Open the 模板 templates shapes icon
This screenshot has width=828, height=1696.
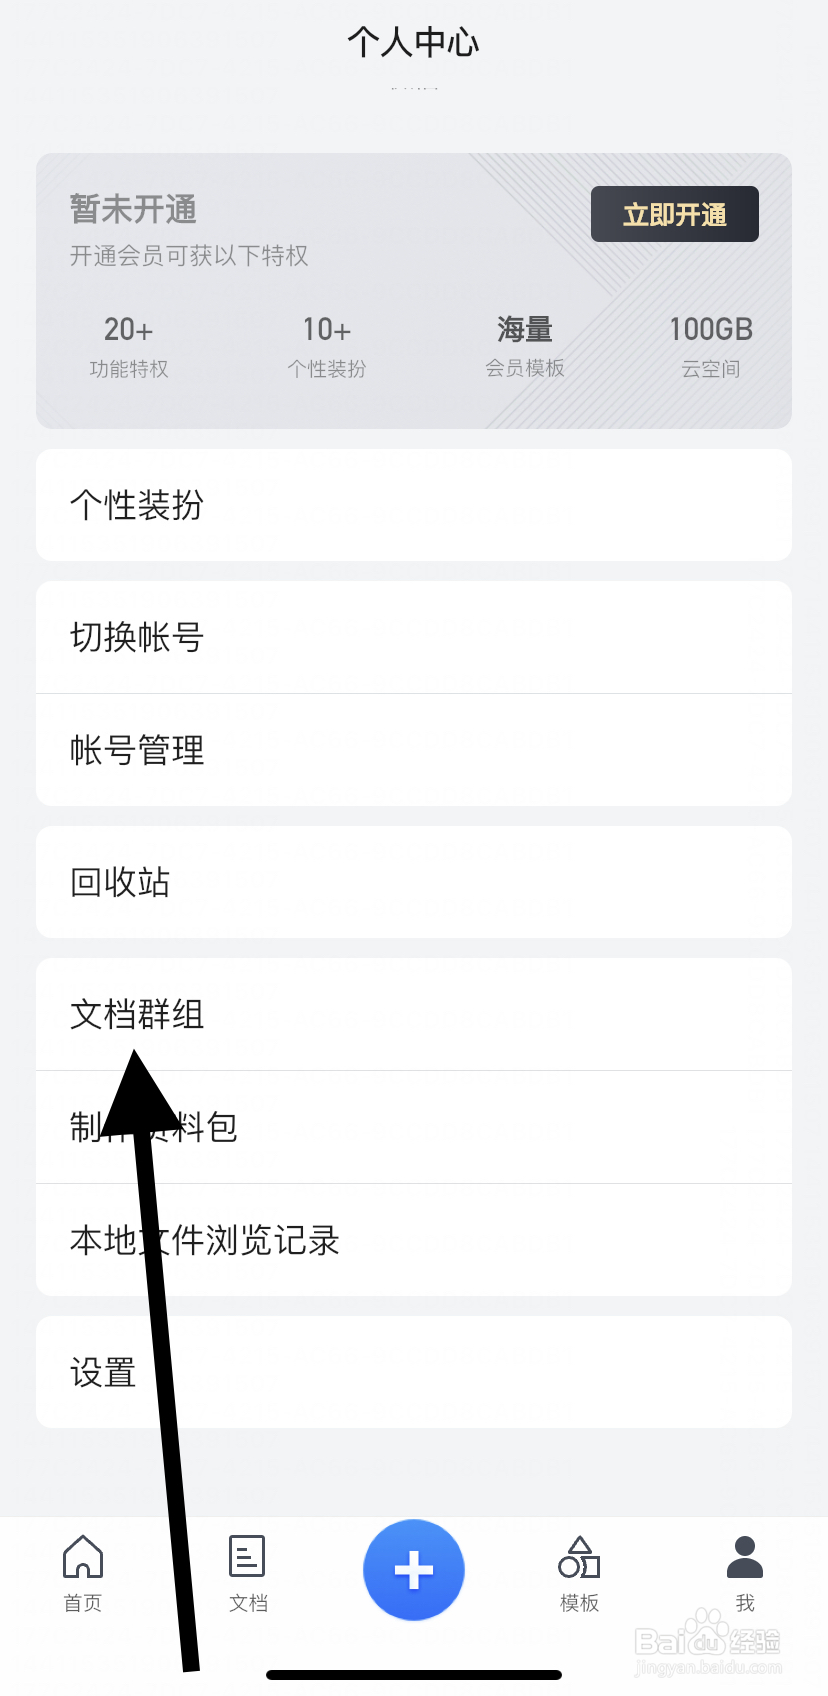[x=579, y=1557]
